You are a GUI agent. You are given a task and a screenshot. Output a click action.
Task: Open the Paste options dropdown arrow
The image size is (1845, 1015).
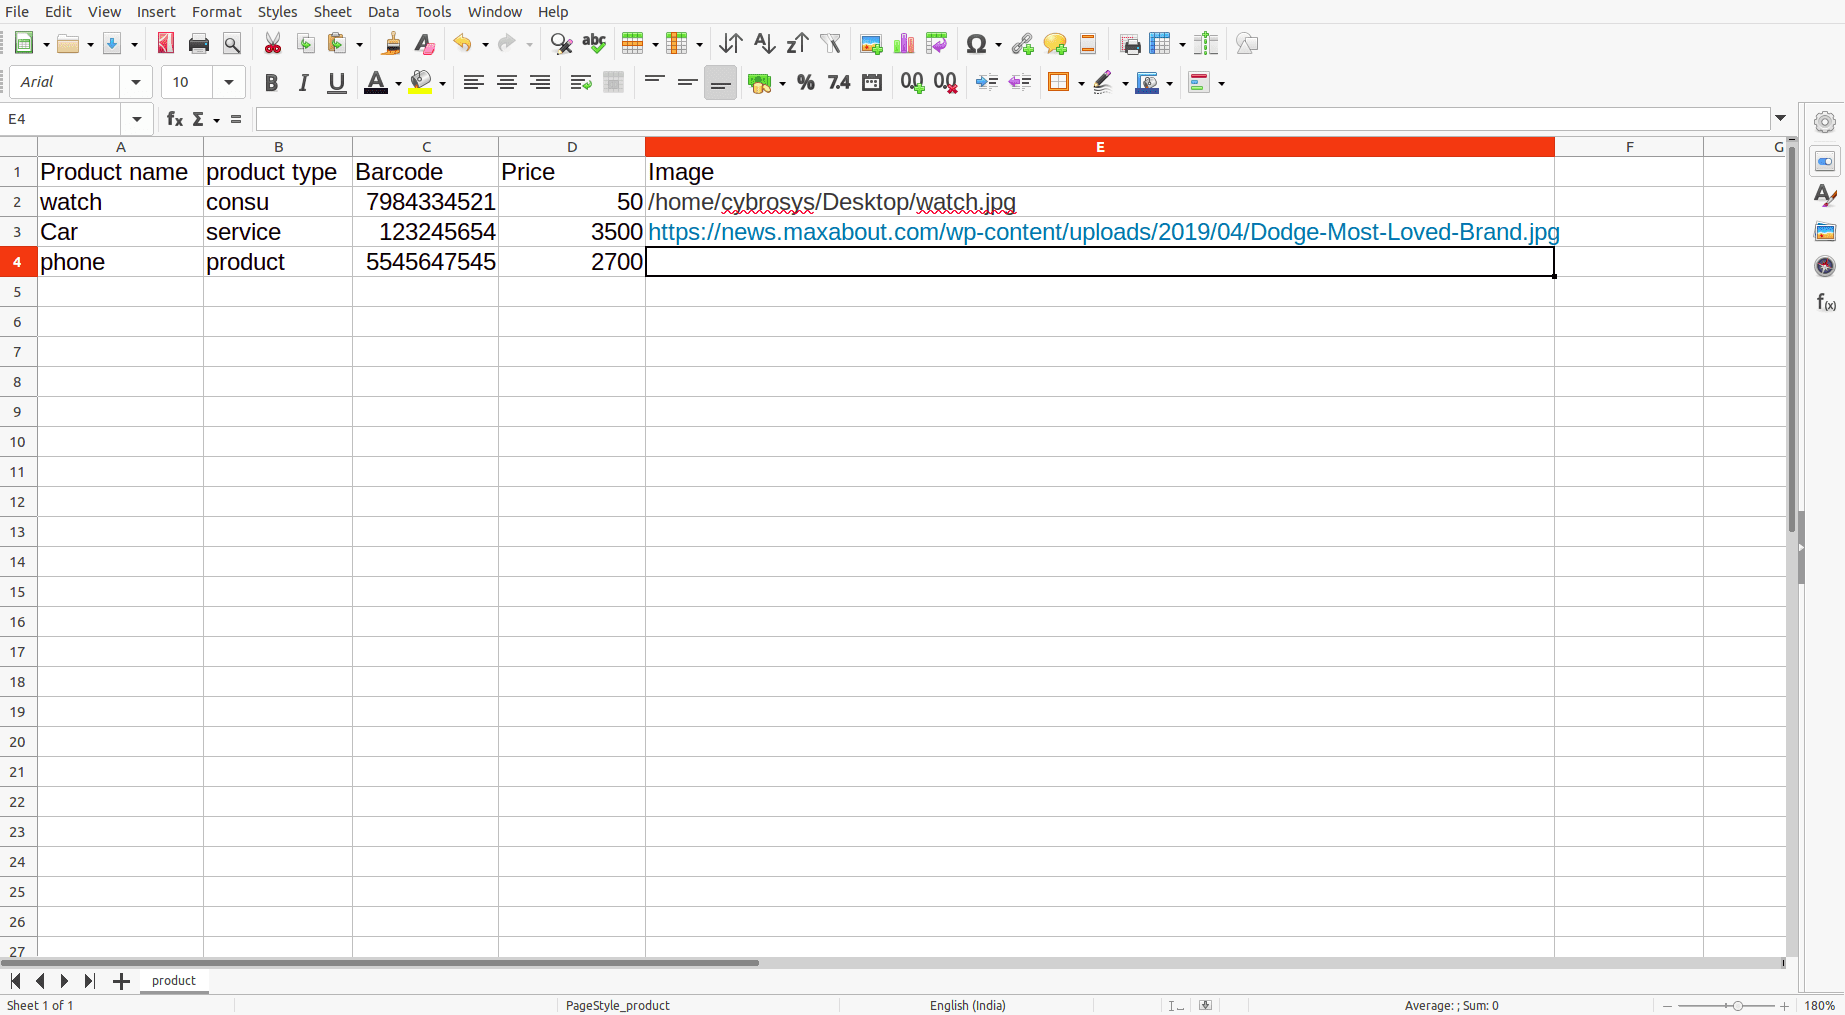click(360, 44)
